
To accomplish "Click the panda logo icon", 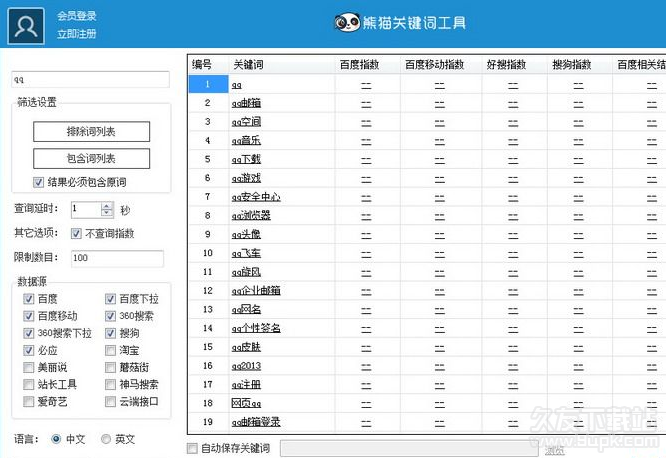I will click(x=347, y=22).
